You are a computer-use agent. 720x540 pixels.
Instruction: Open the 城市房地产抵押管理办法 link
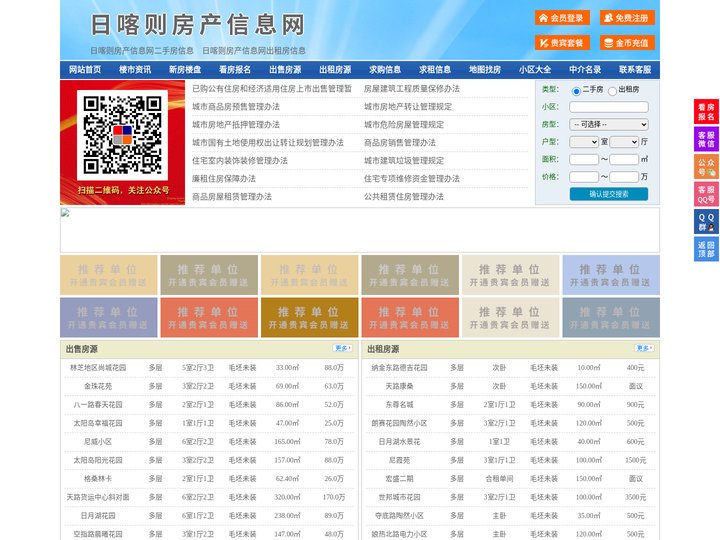tap(236, 125)
